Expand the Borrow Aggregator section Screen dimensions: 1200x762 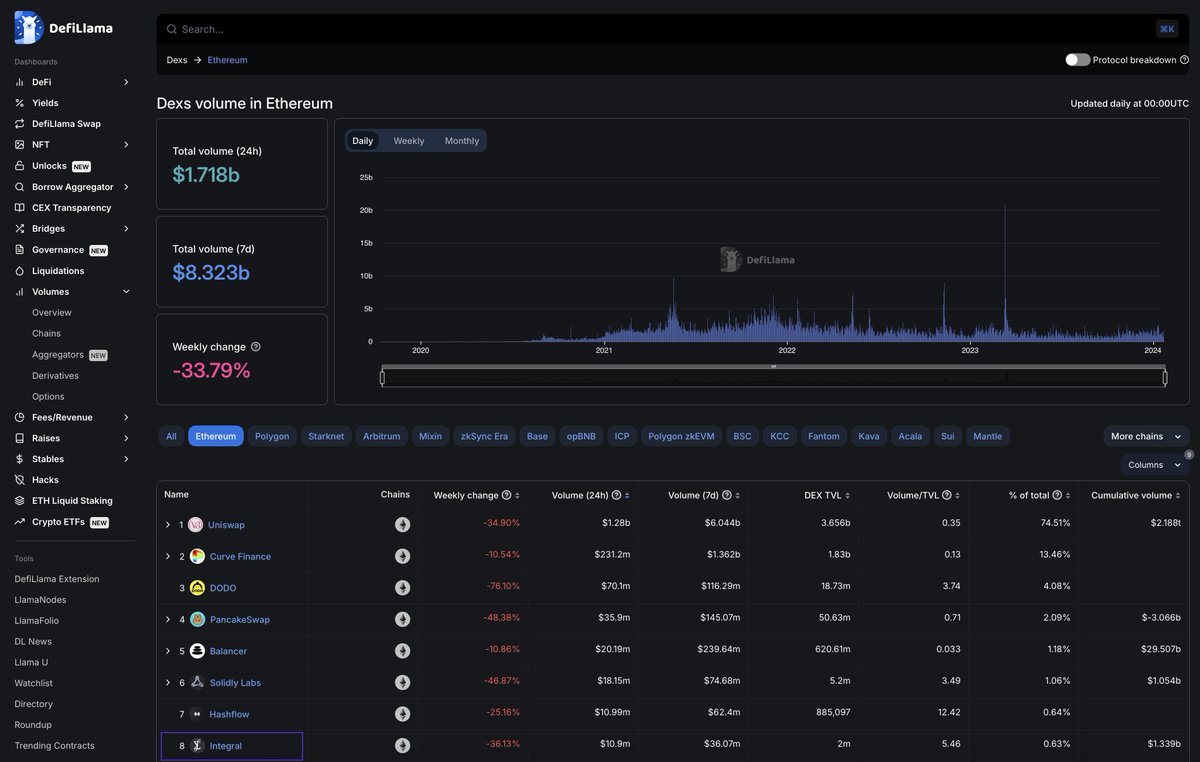coord(126,187)
